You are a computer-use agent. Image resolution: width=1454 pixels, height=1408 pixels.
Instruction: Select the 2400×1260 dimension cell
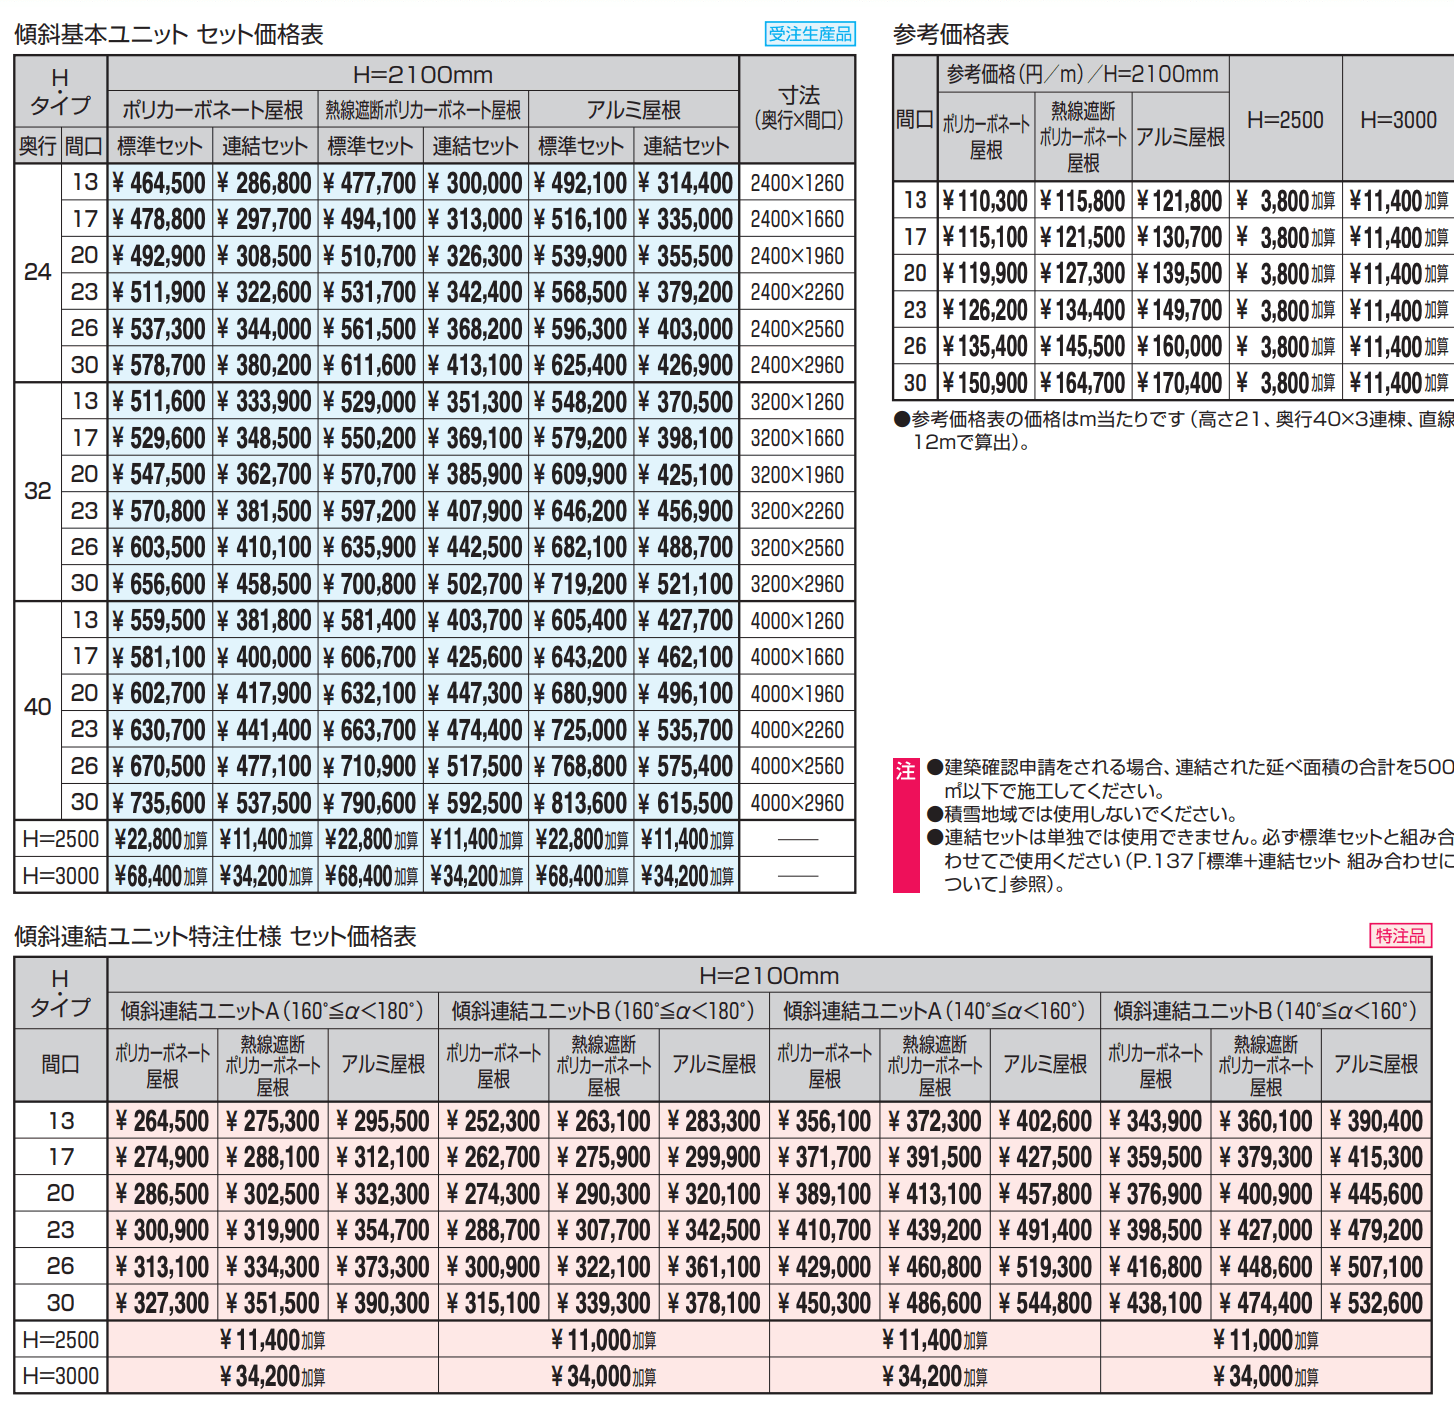coord(797,183)
